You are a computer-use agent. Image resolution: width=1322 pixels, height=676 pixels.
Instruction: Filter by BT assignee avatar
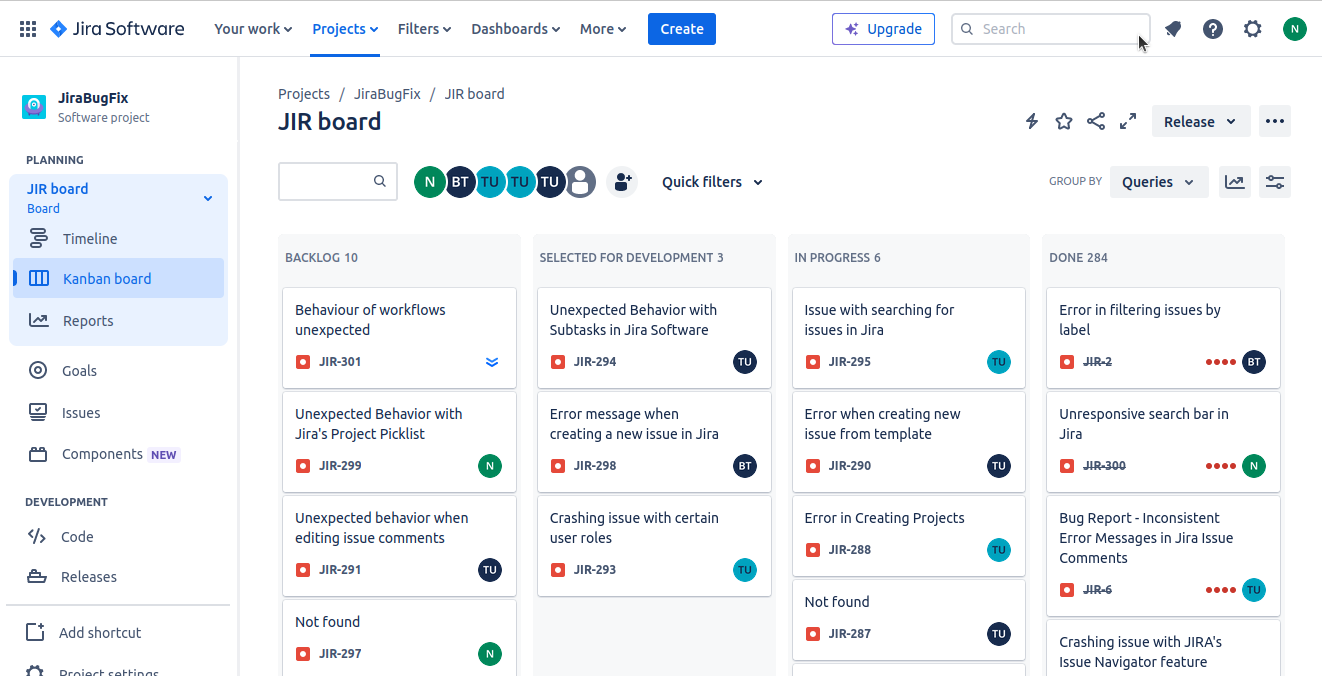click(459, 182)
